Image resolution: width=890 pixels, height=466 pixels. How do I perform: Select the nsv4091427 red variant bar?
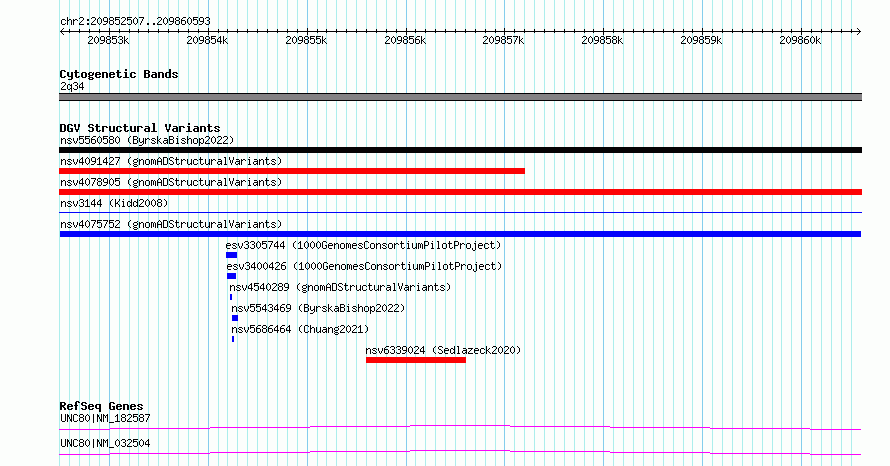(292, 171)
